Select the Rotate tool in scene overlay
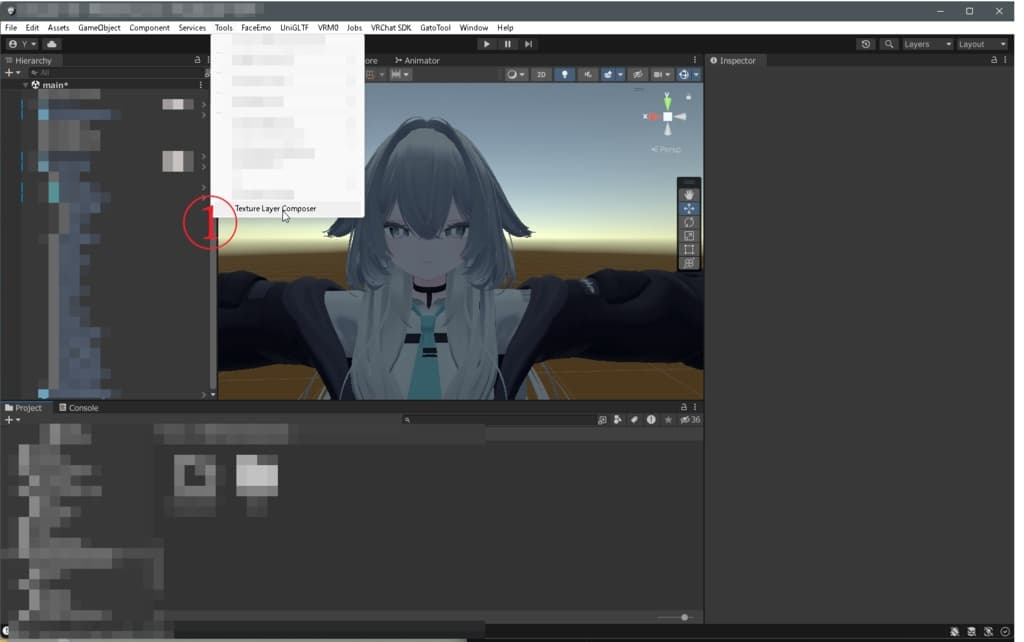The image size is (1024, 642). tap(688, 222)
